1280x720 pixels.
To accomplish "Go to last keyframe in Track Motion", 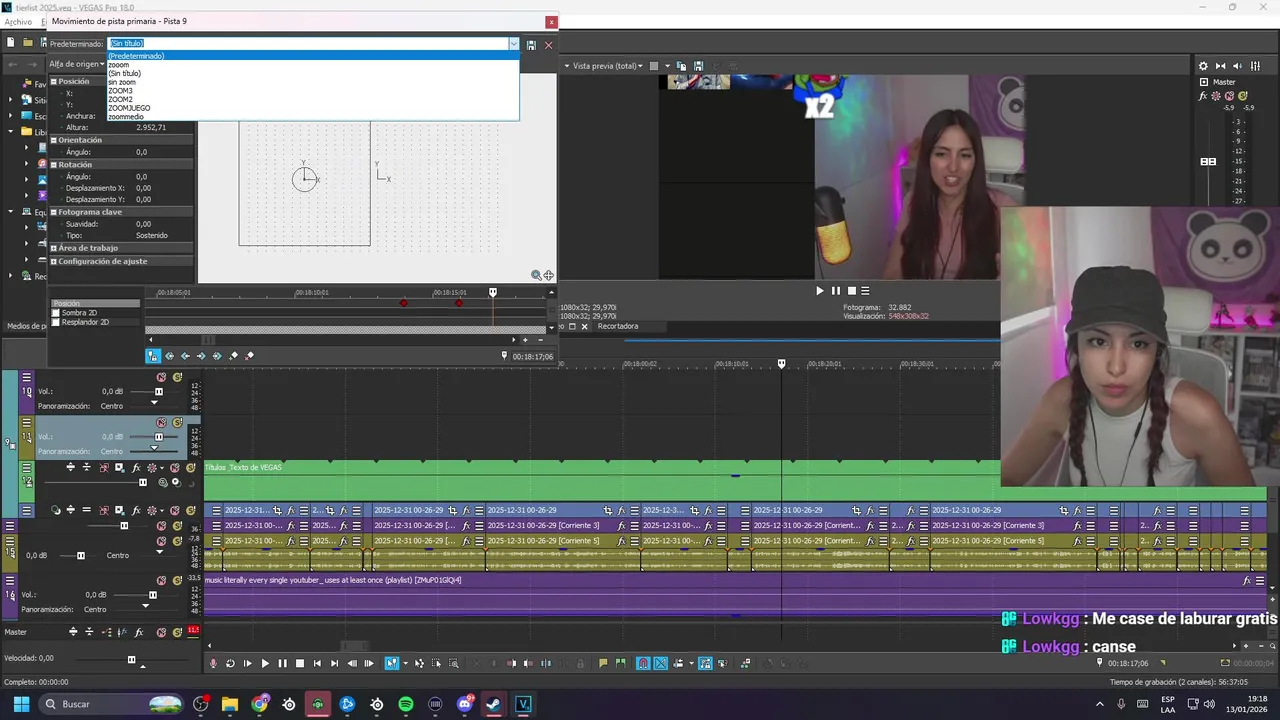I will [217, 356].
